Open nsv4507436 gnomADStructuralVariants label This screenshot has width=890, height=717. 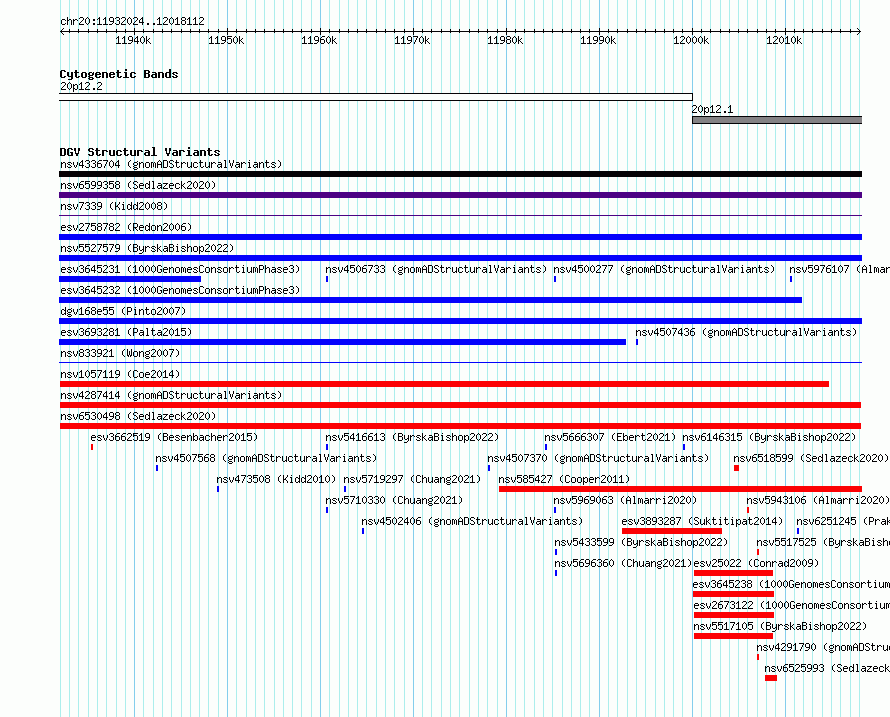(746, 333)
